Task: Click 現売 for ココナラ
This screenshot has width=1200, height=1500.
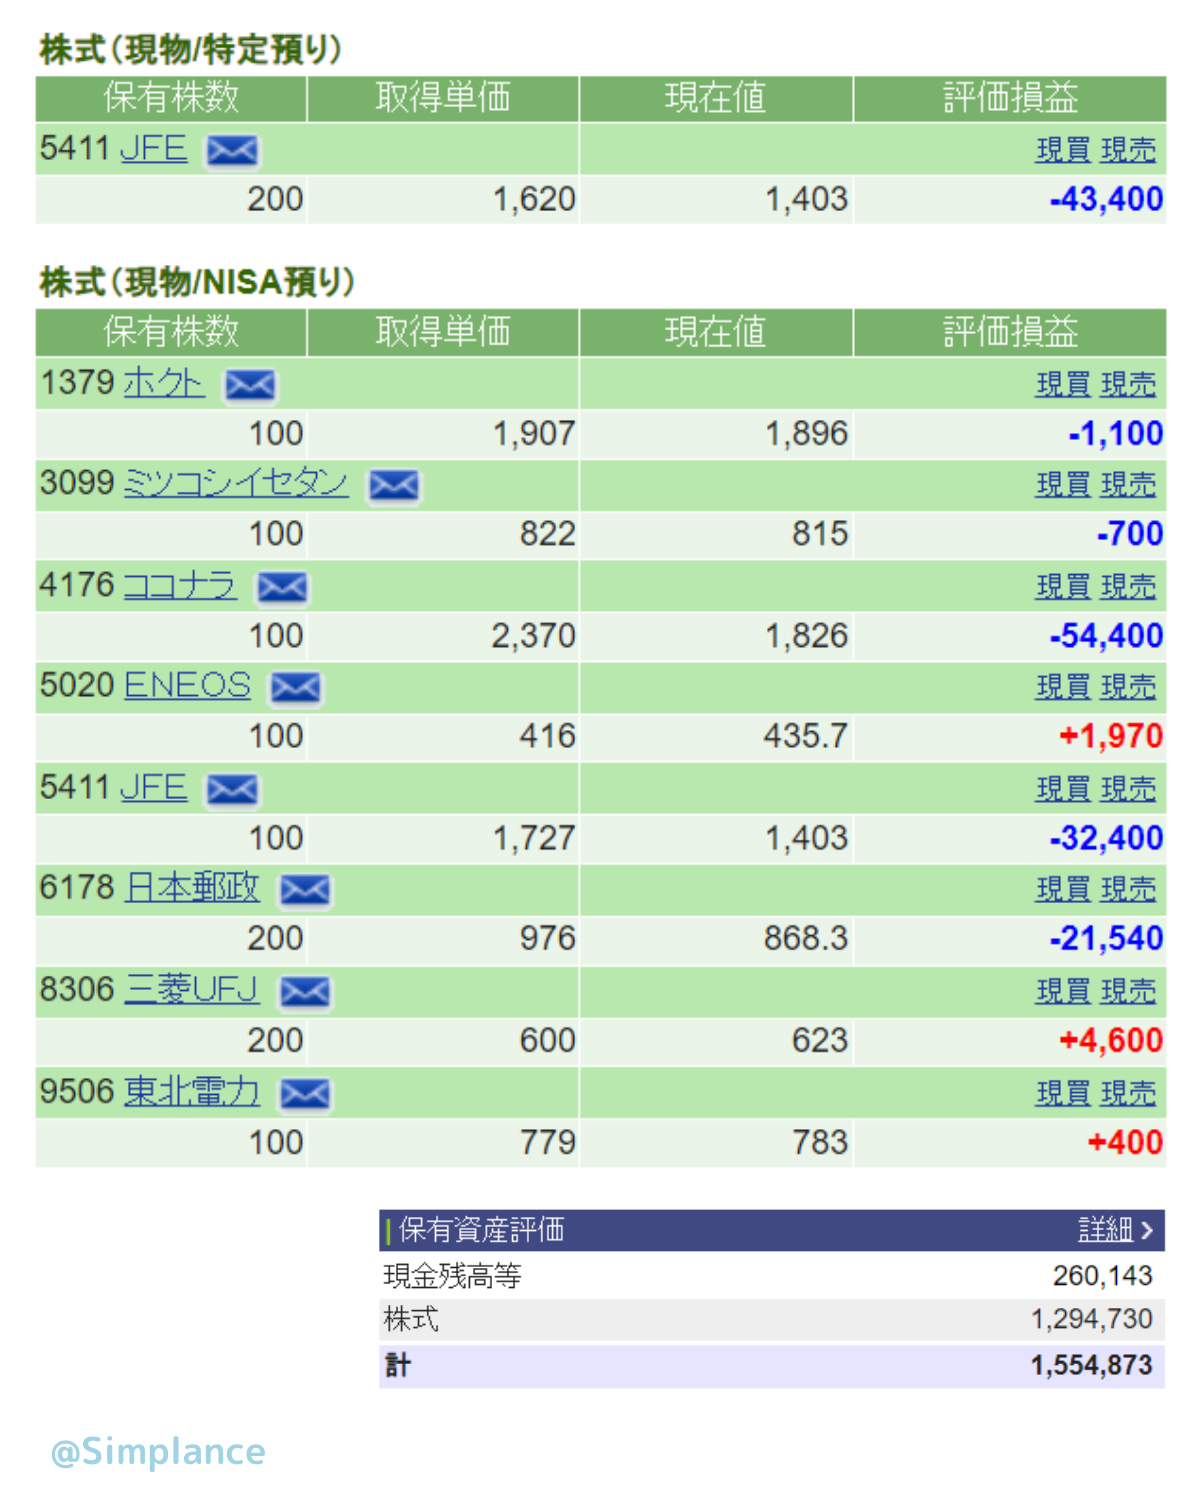Action: [1128, 586]
